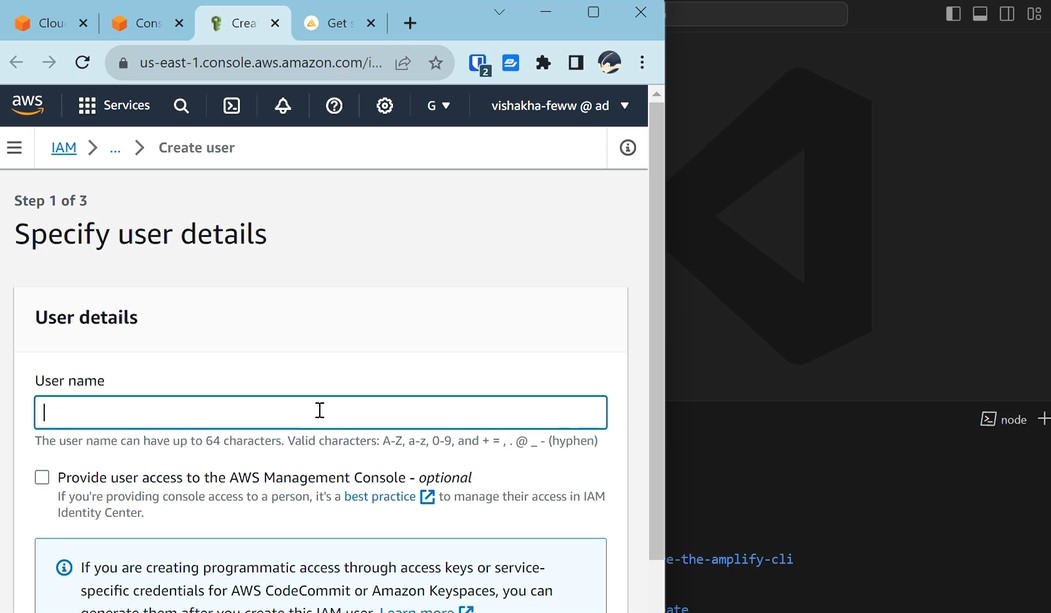Toggle the VS Code primary sidebar icon
The image size is (1051, 613).
[953, 14]
